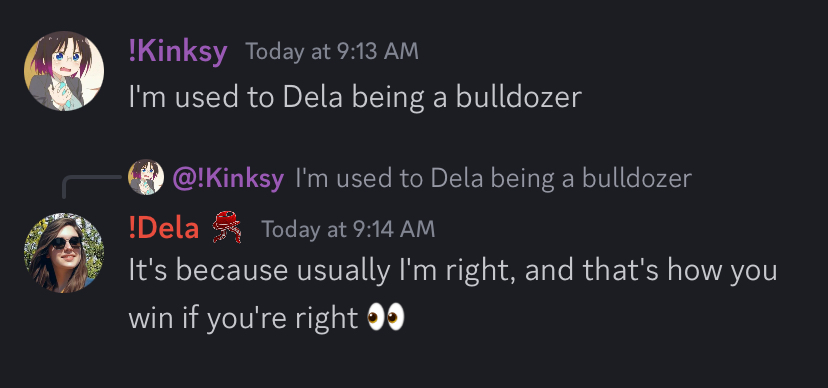Click the Today at 9:13 AM timestamp

pos(332,52)
